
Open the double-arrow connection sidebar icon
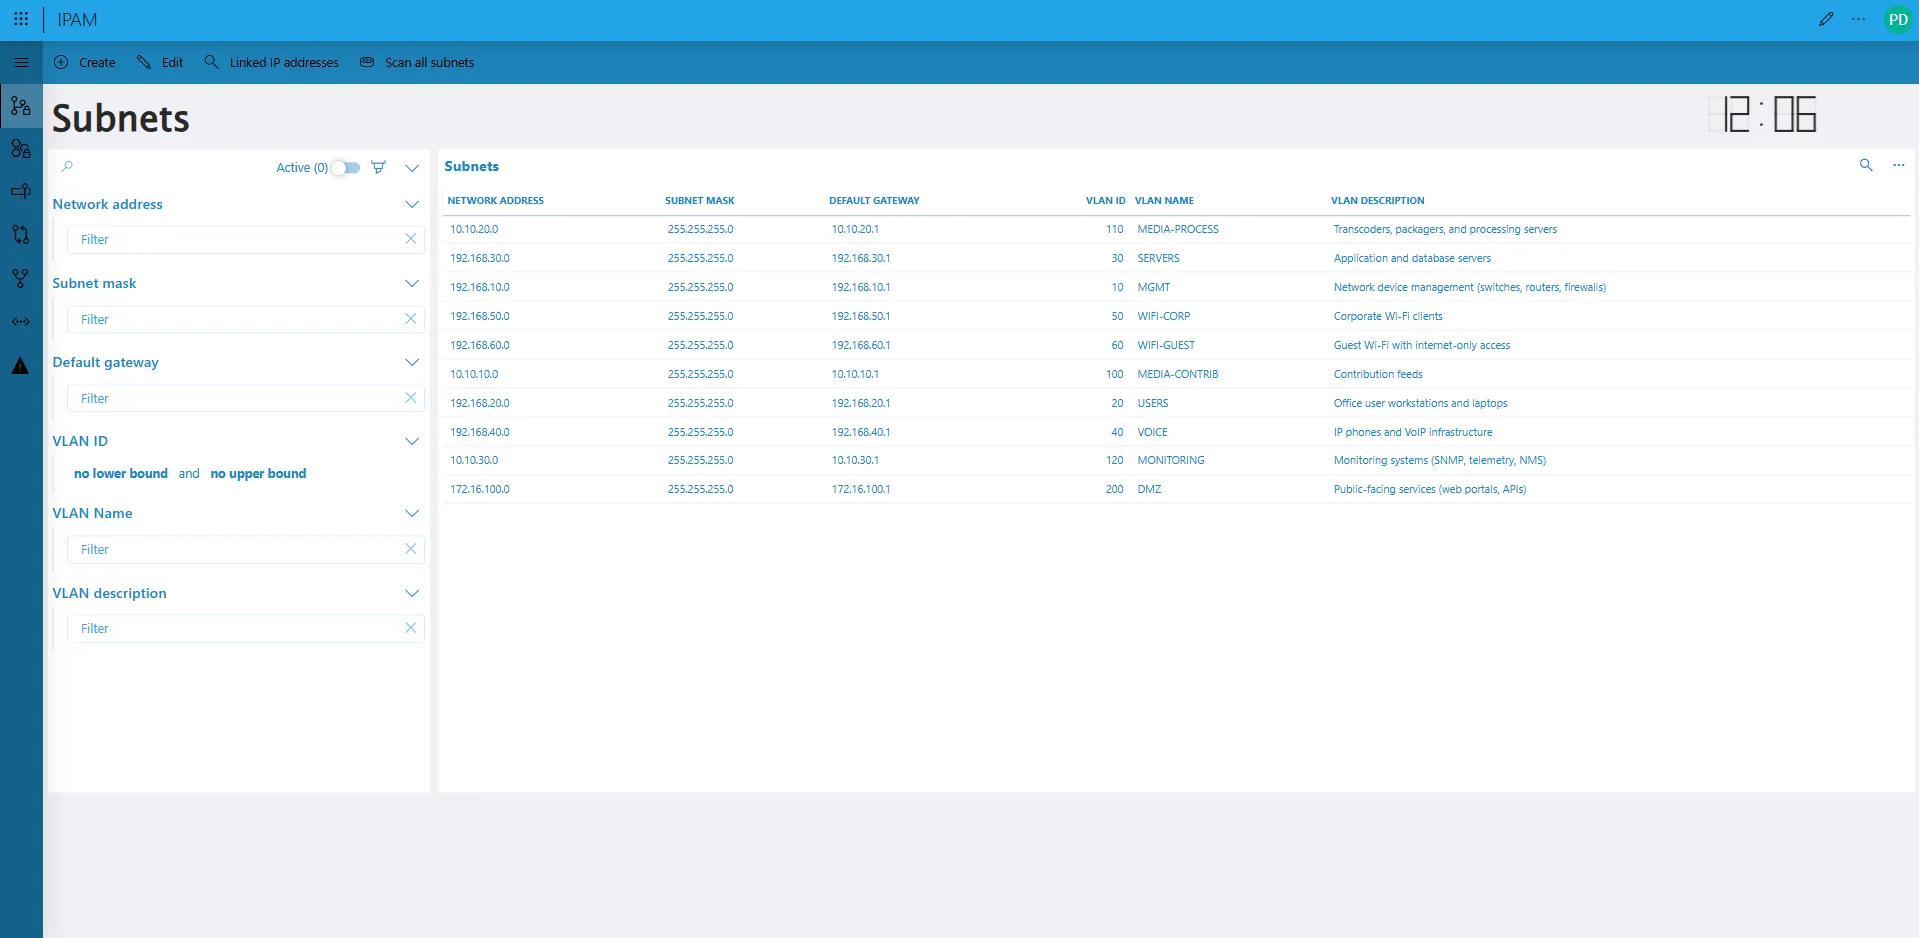pos(21,321)
